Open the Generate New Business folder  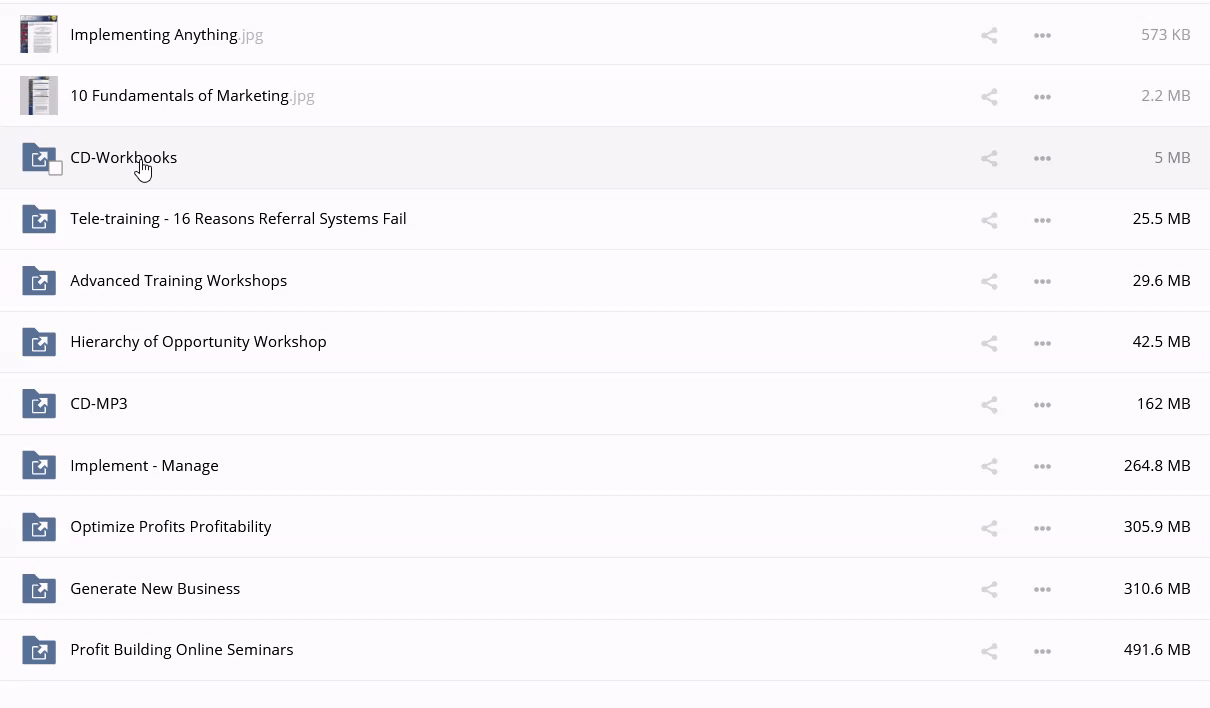[x=155, y=588]
